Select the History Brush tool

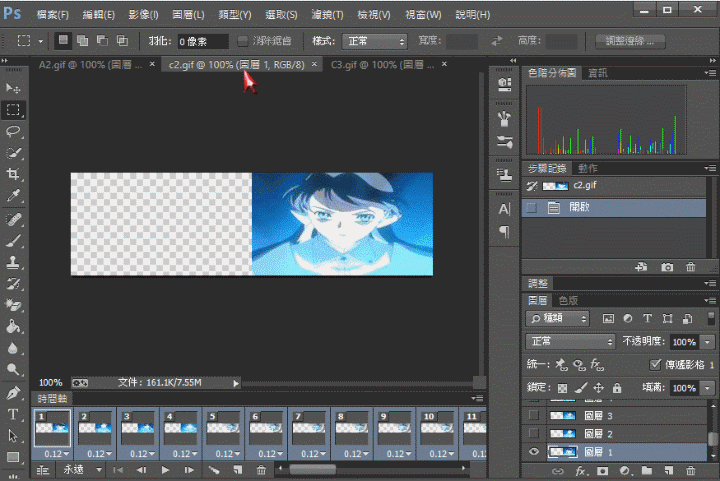tap(13, 284)
